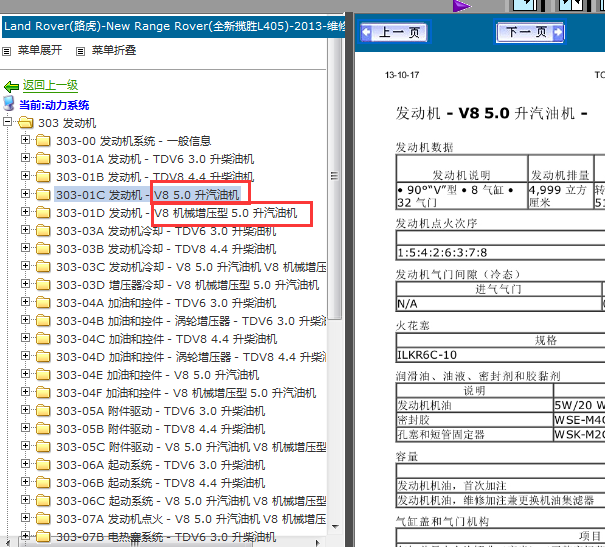Open 303-05C 附件驱动 - V8 5.0 升汽油机
Screen dimensions: 605x547
coord(191,447)
